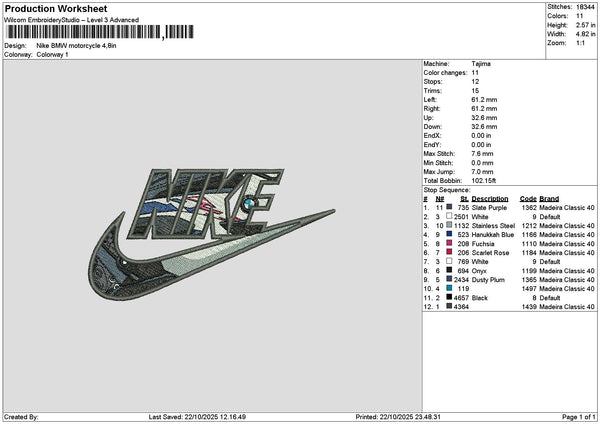Click the Created By label
600x424 pixels.
click(x=21, y=417)
